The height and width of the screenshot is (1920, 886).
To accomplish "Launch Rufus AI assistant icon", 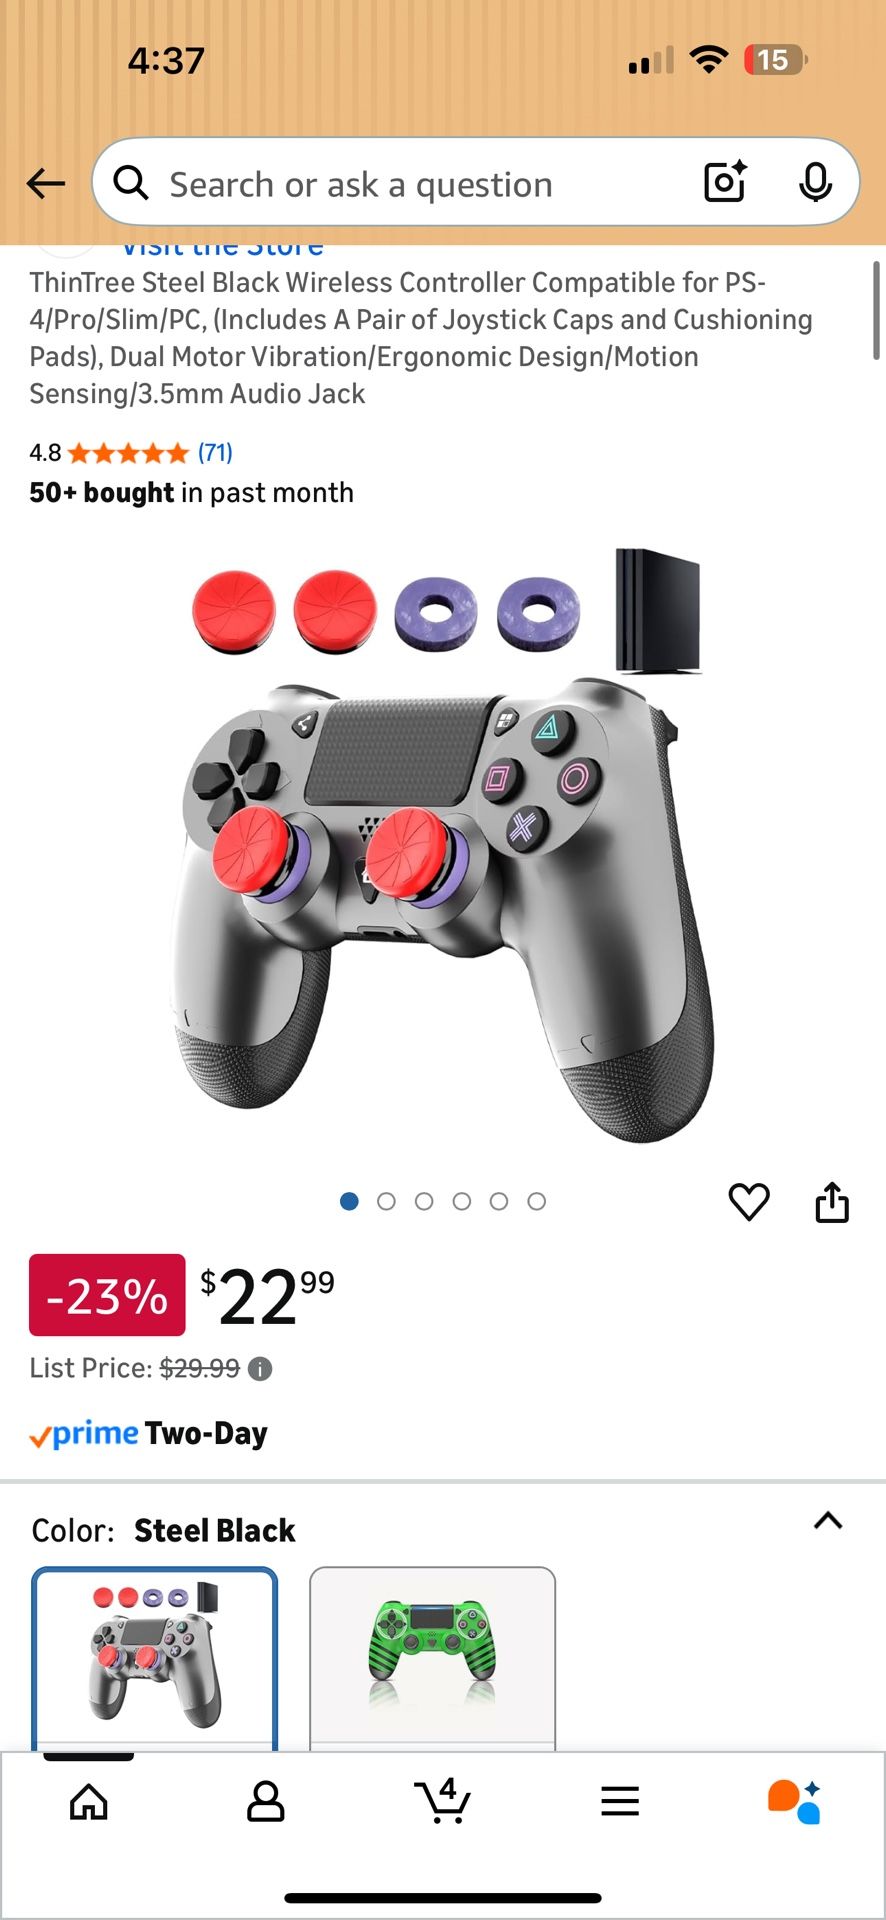I will [x=795, y=1801].
